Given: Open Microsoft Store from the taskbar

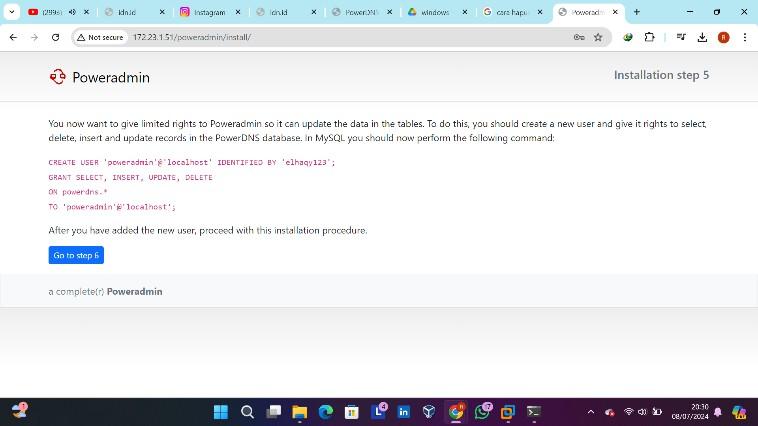Looking at the screenshot, I should click(352, 412).
